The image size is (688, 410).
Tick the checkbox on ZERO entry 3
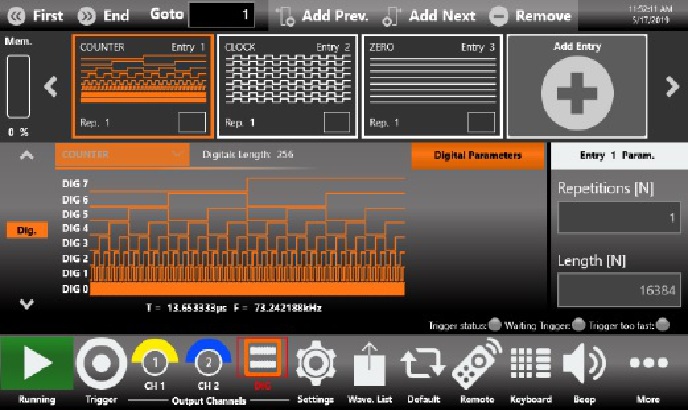pyautogui.click(x=481, y=122)
